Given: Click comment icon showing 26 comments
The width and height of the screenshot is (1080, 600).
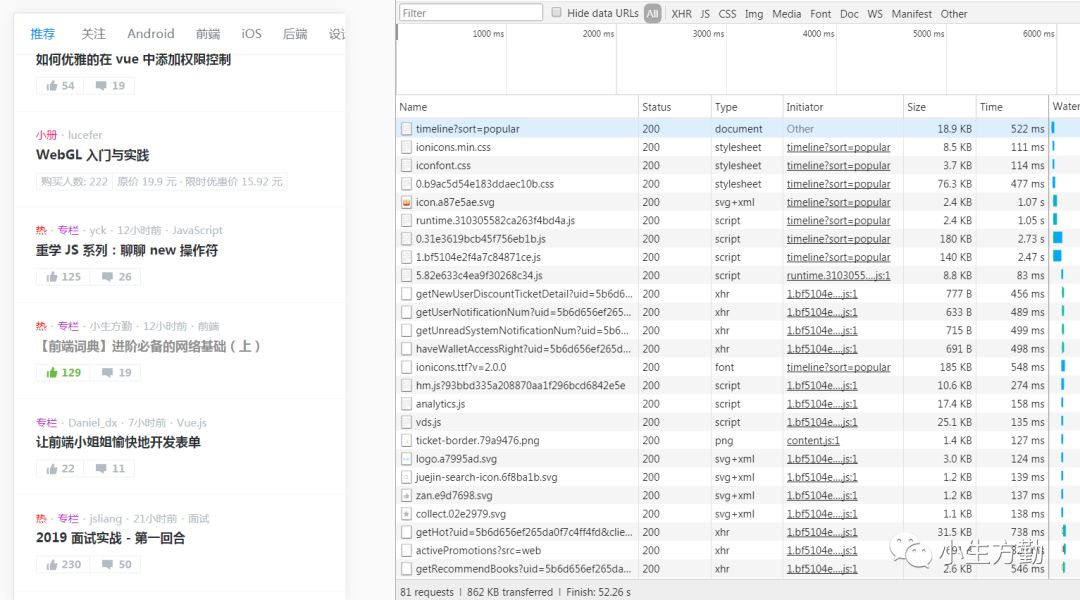Looking at the screenshot, I should point(107,277).
